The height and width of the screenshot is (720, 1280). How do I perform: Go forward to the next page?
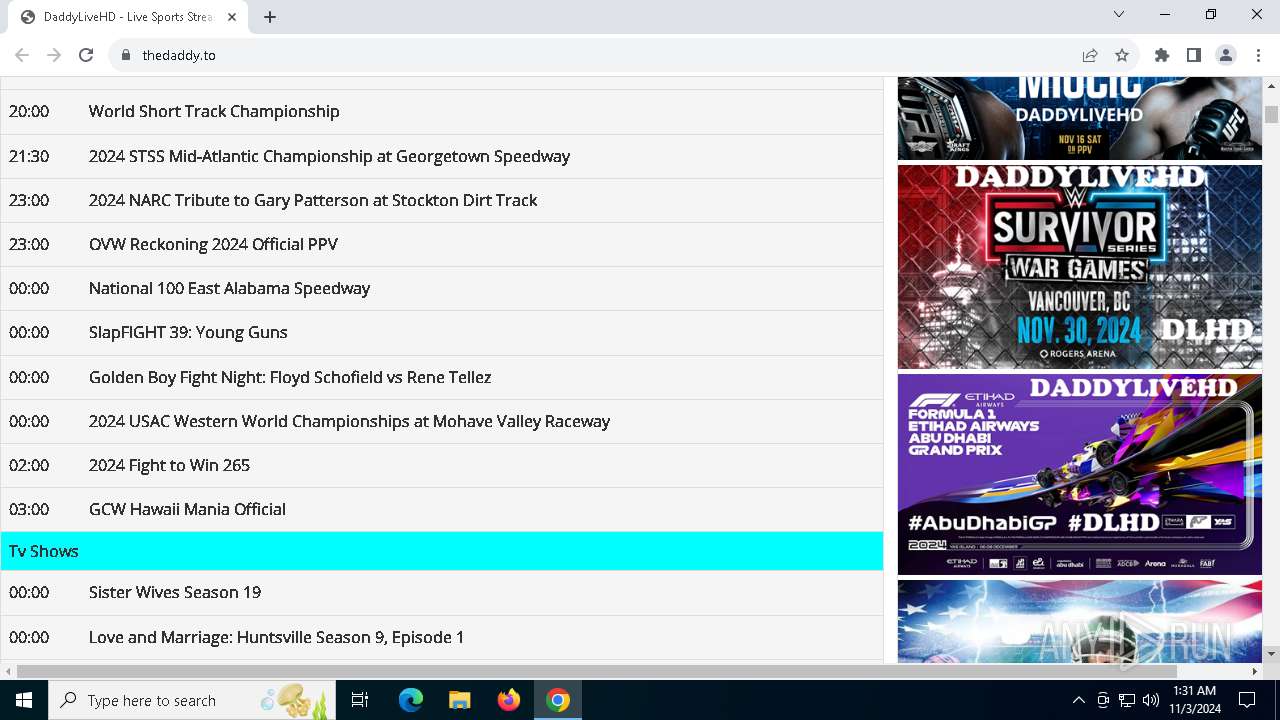[54, 55]
